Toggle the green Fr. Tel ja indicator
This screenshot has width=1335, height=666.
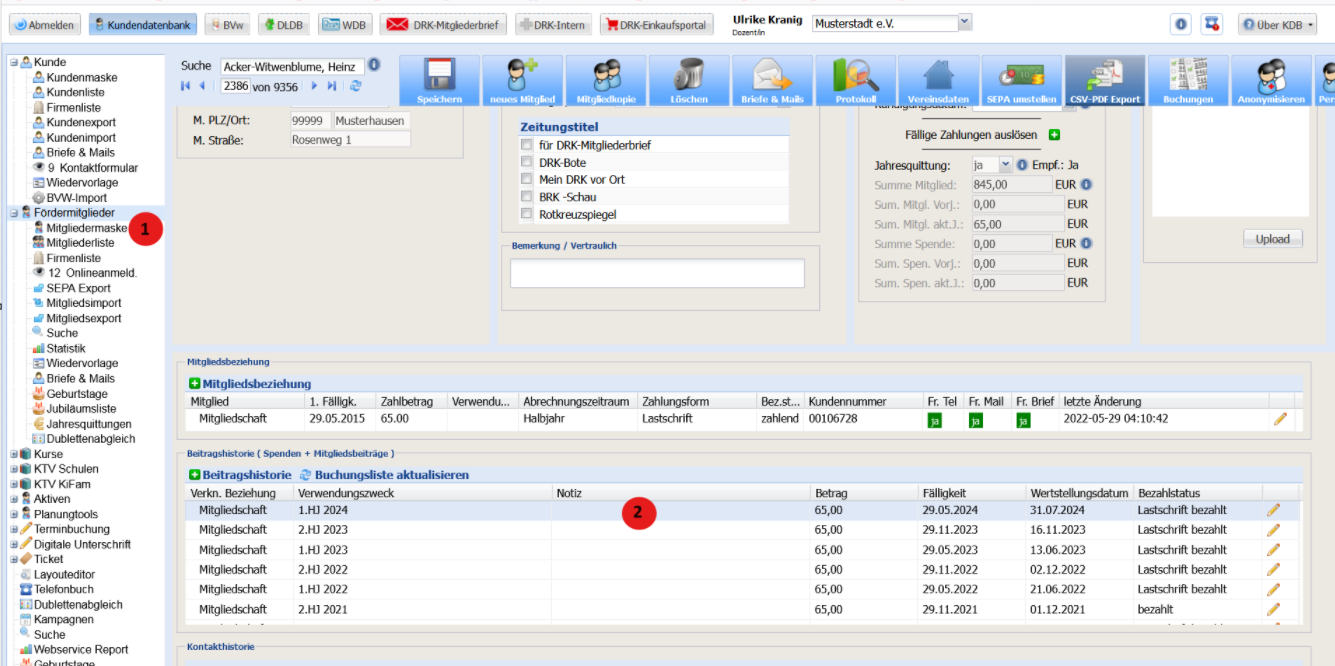pyautogui.click(x=935, y=420)
